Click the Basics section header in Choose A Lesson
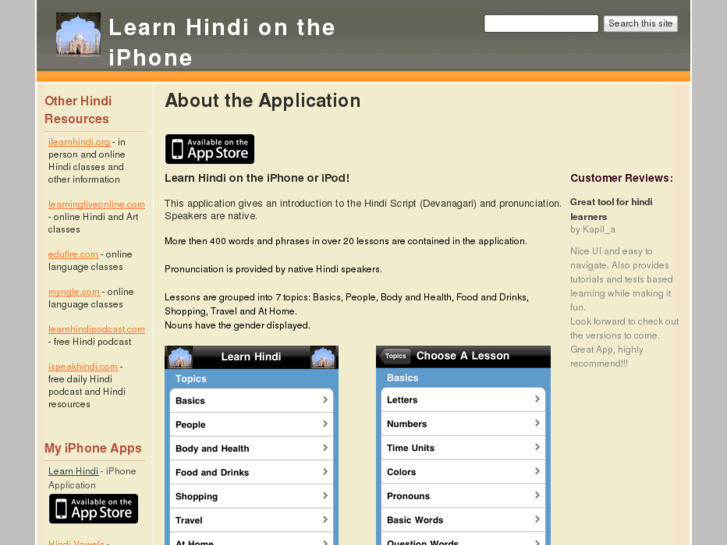This screenshot has width=727, height=545. 402,378
